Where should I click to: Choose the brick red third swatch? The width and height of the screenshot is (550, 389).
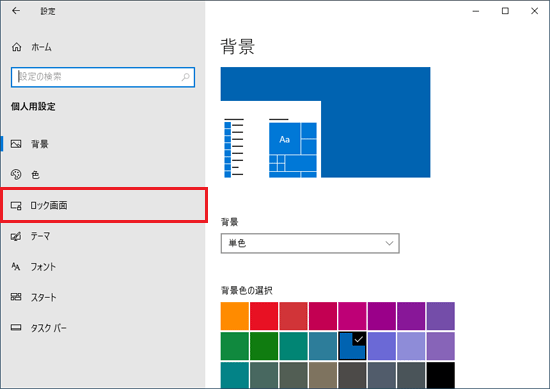(x=294, y=316)
